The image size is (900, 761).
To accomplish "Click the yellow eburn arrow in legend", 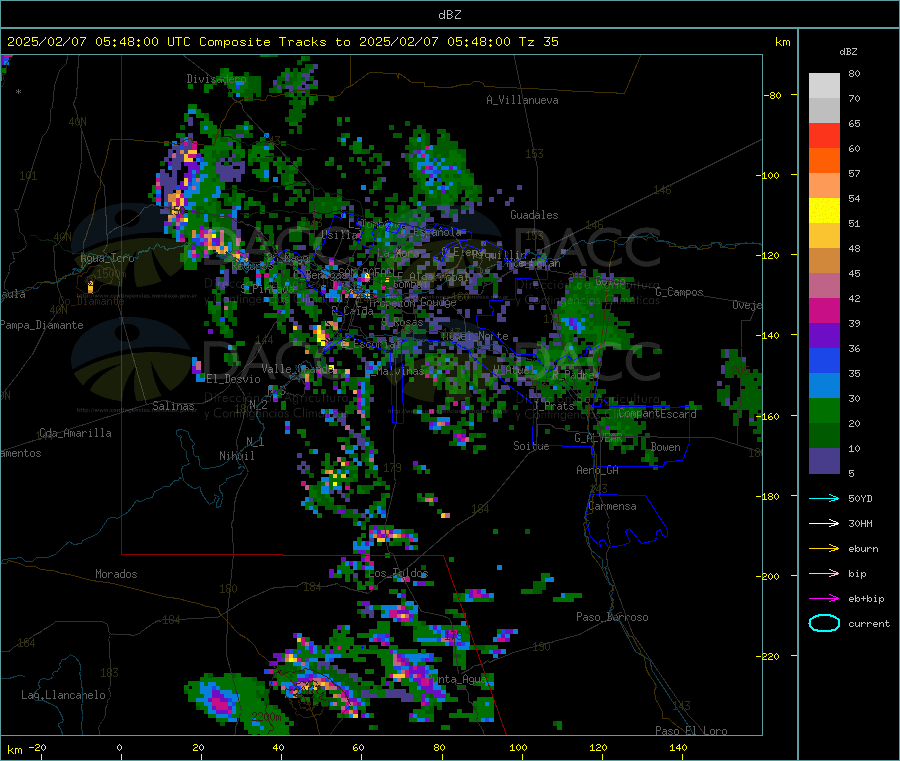I will click(x=824, y=549).
